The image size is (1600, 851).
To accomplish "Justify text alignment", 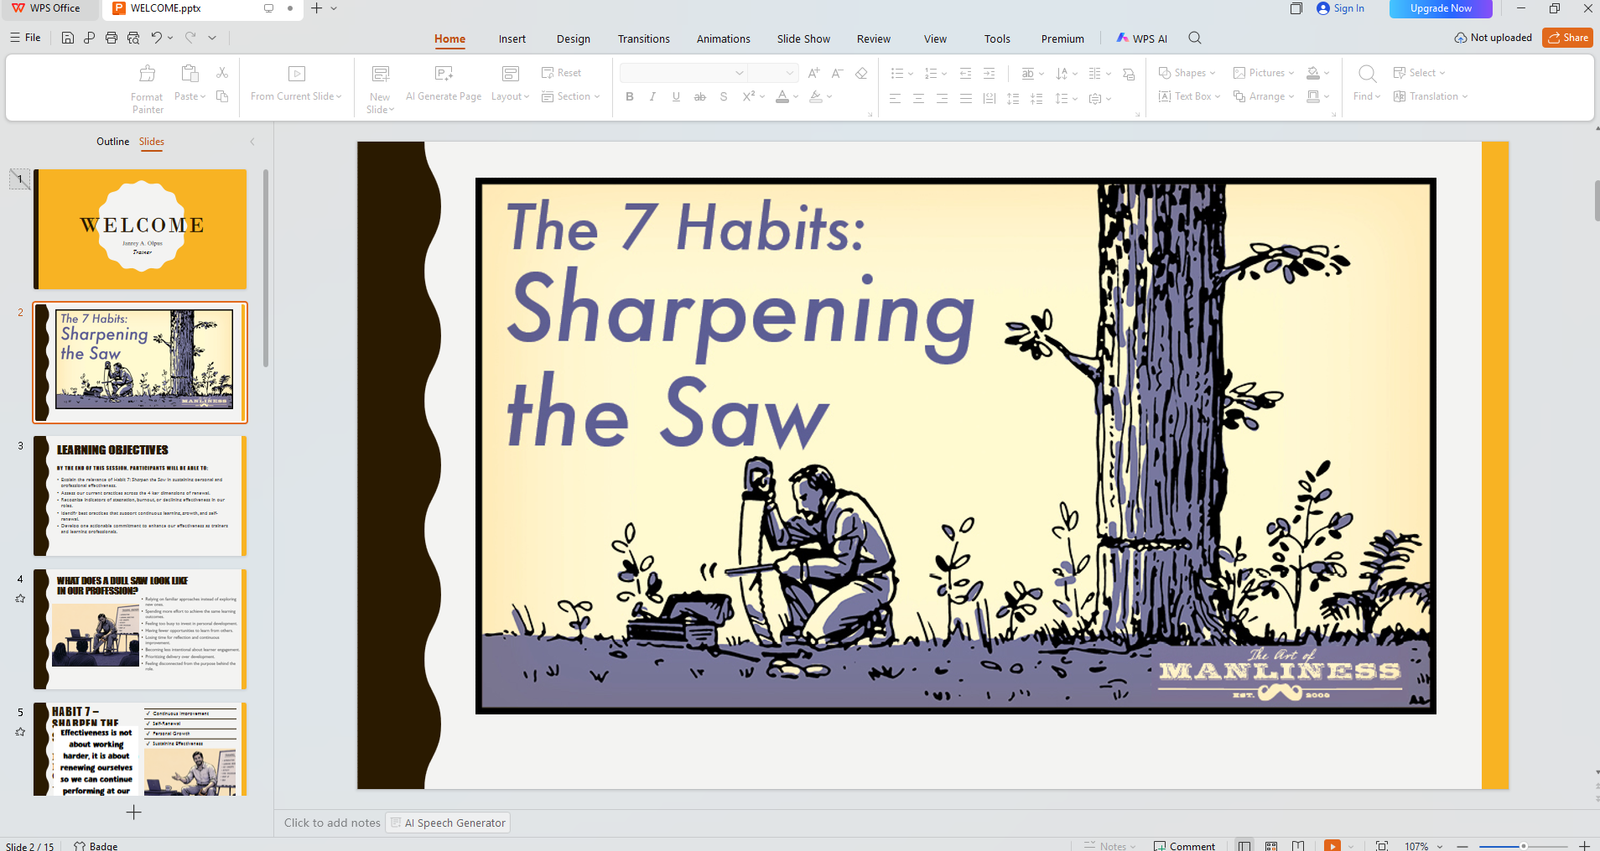I will (x=965, y=98).
